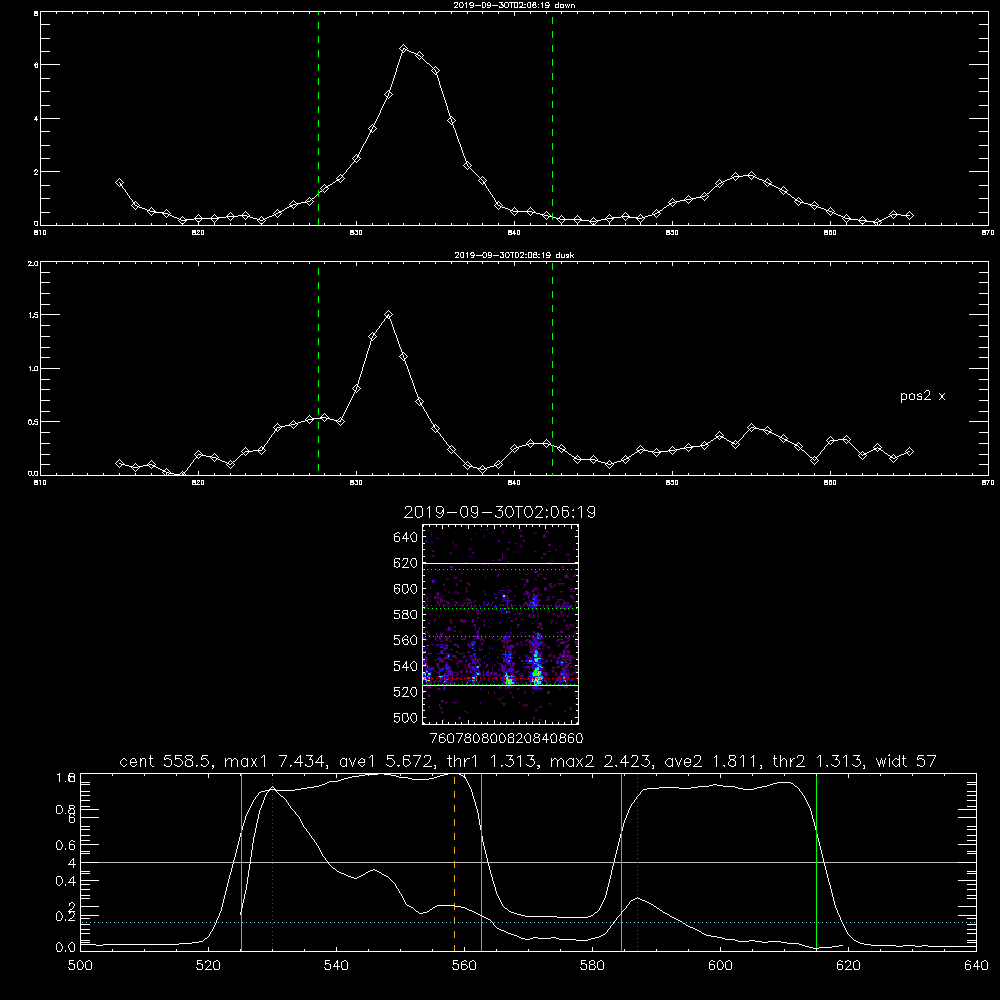Click the secondary dawn peak diamond near 855
The image size is (1000, 1000).
(x=751, y=175)
